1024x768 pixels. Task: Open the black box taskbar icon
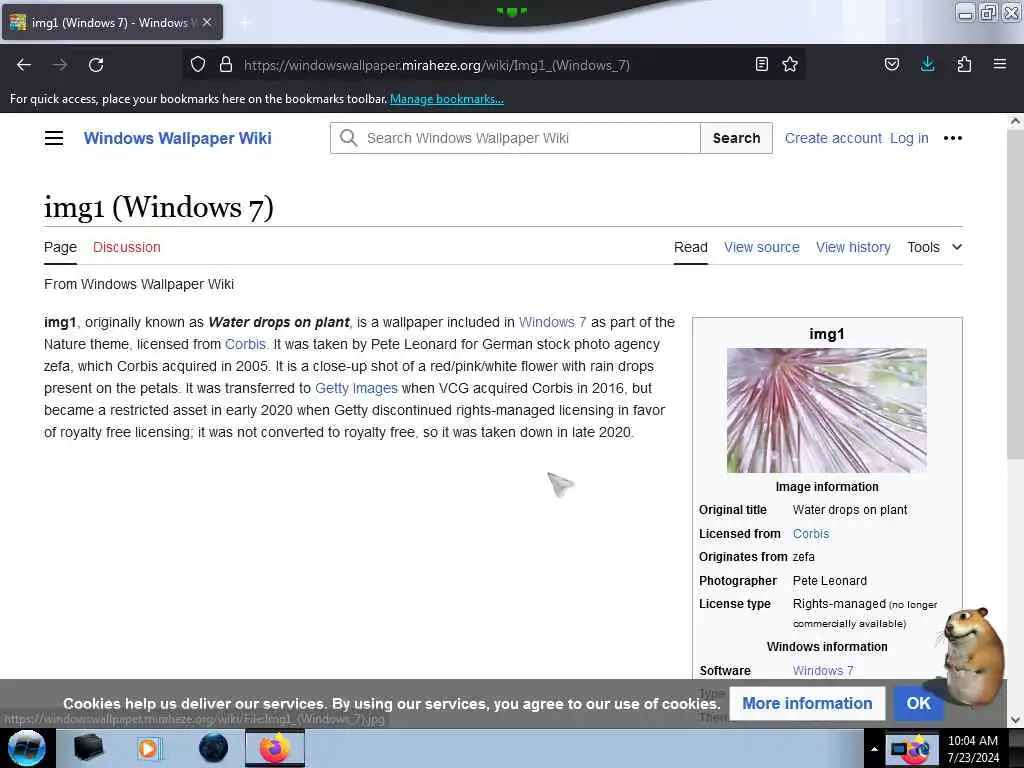pyautogui.click(x=88, y=748)
